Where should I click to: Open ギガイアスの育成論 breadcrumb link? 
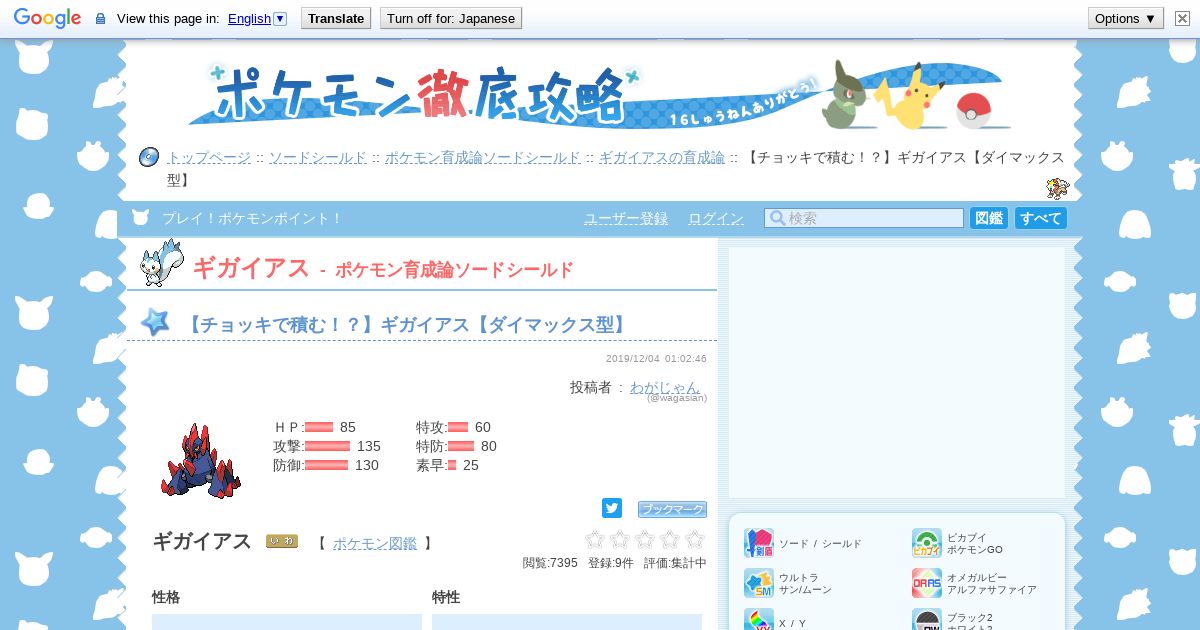coord(662,157)
